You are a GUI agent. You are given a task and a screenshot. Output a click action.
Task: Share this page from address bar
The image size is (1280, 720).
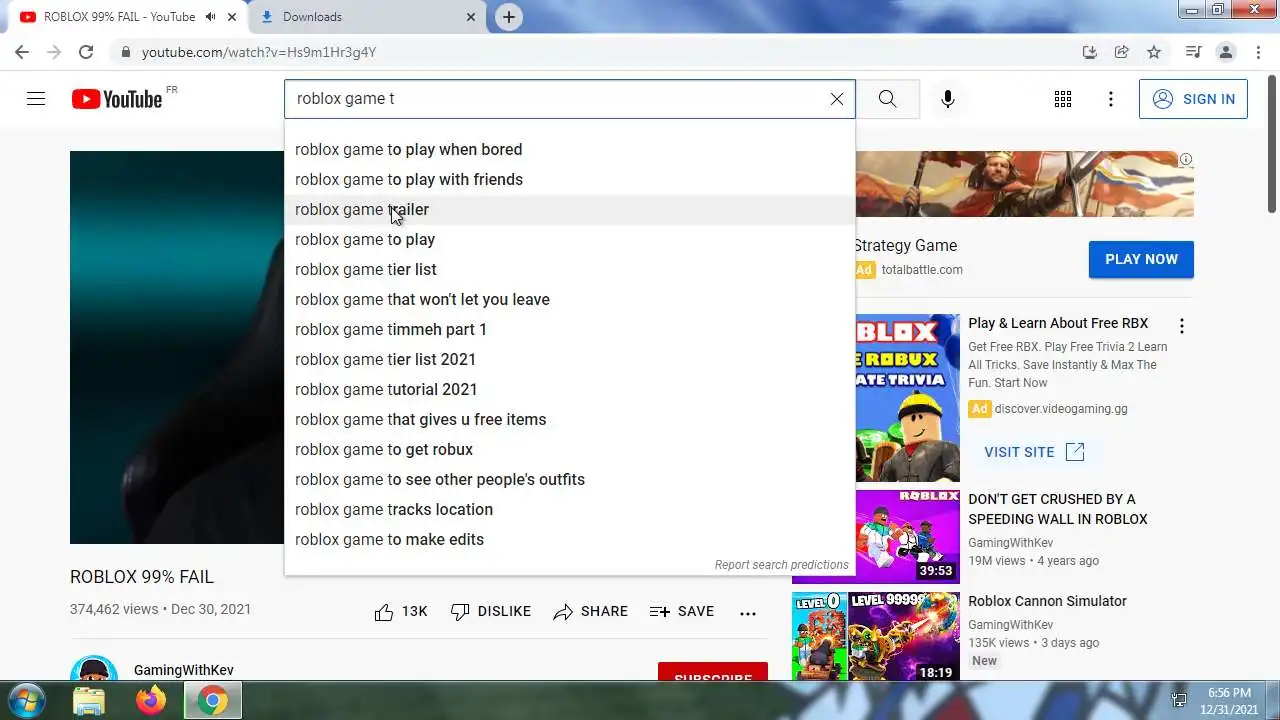(x=1122, y=52)
